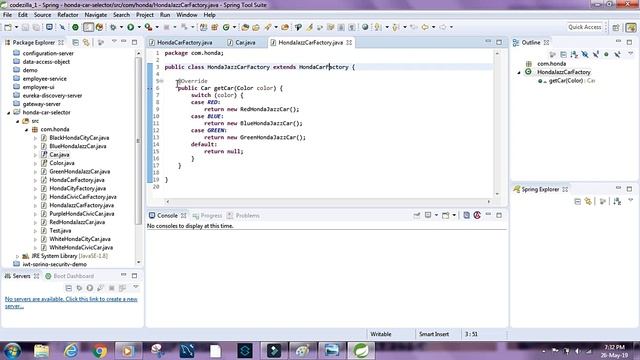The height and width of the screenshot is (360, 640).
Task: Click the link to create a new server
Action: point(71,302)
